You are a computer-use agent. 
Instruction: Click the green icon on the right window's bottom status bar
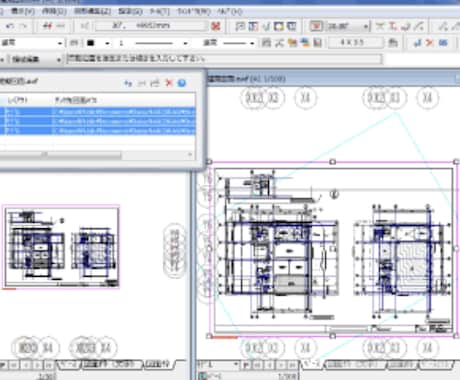click(202, 376)
